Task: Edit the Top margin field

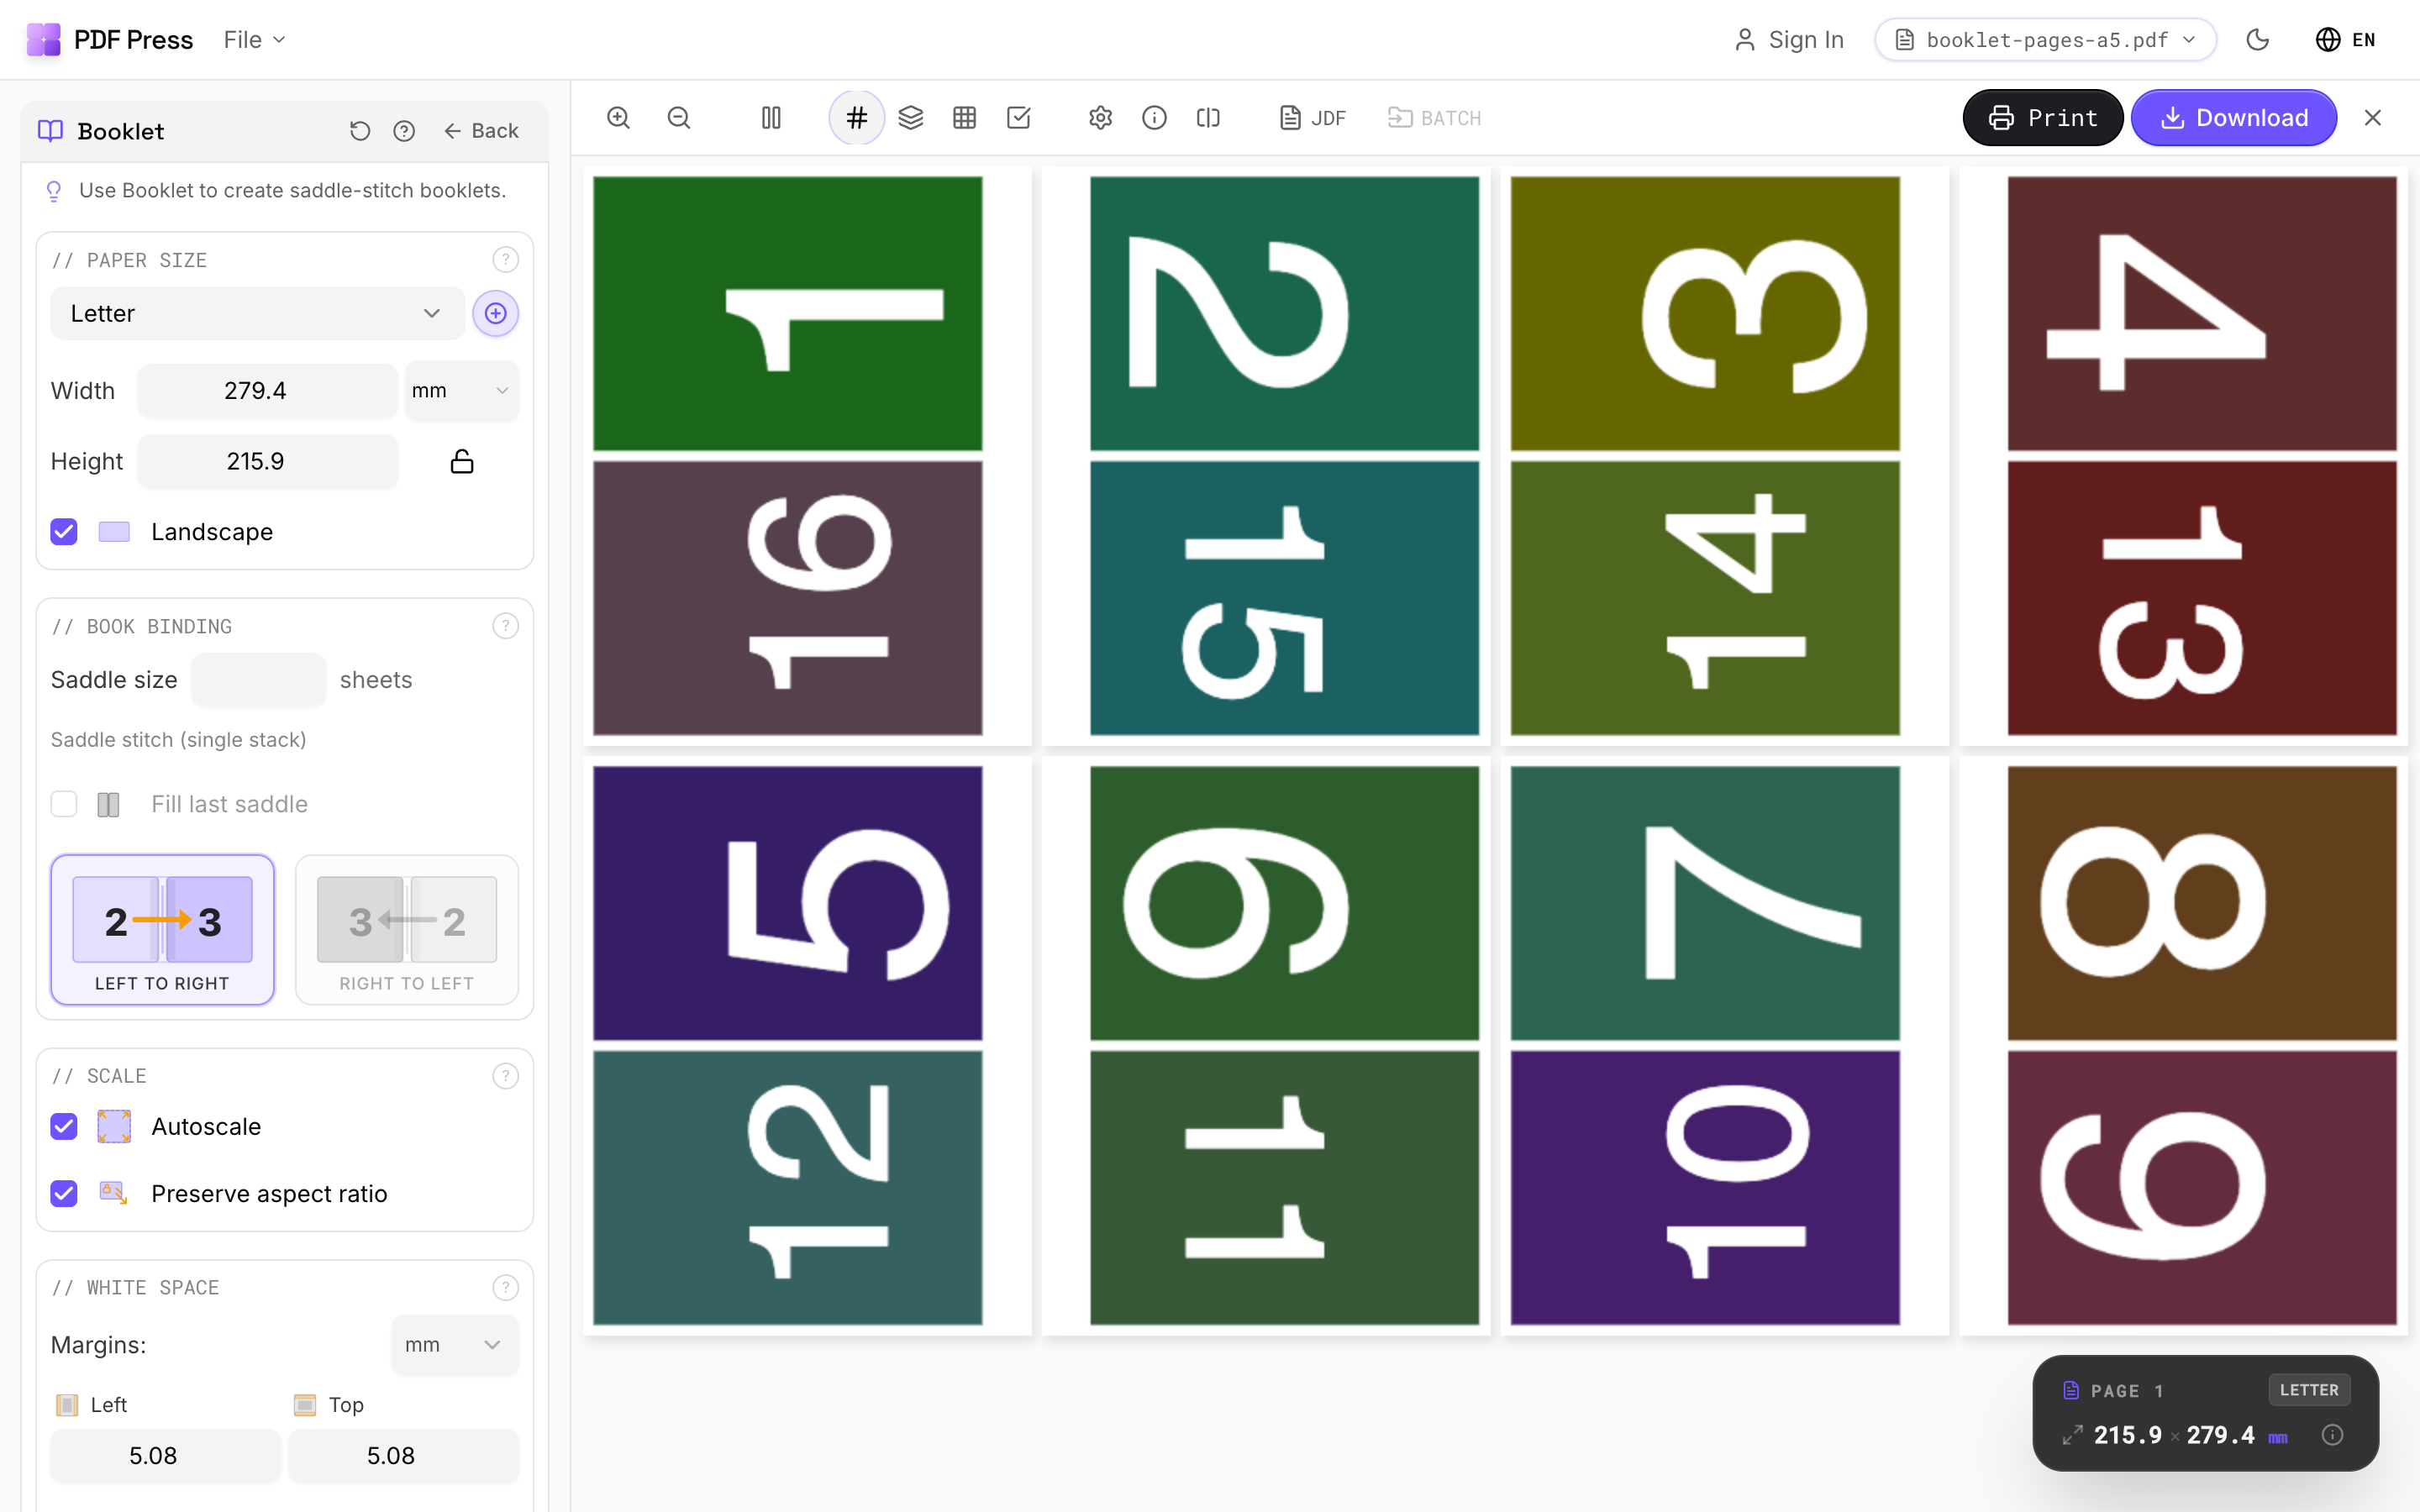Action: tap(403, 1456)
